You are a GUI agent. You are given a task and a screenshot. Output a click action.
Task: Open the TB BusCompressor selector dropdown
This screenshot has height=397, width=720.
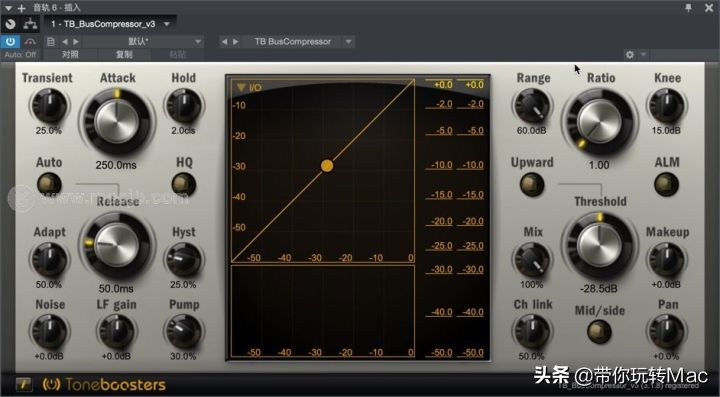tap(348, 42)
